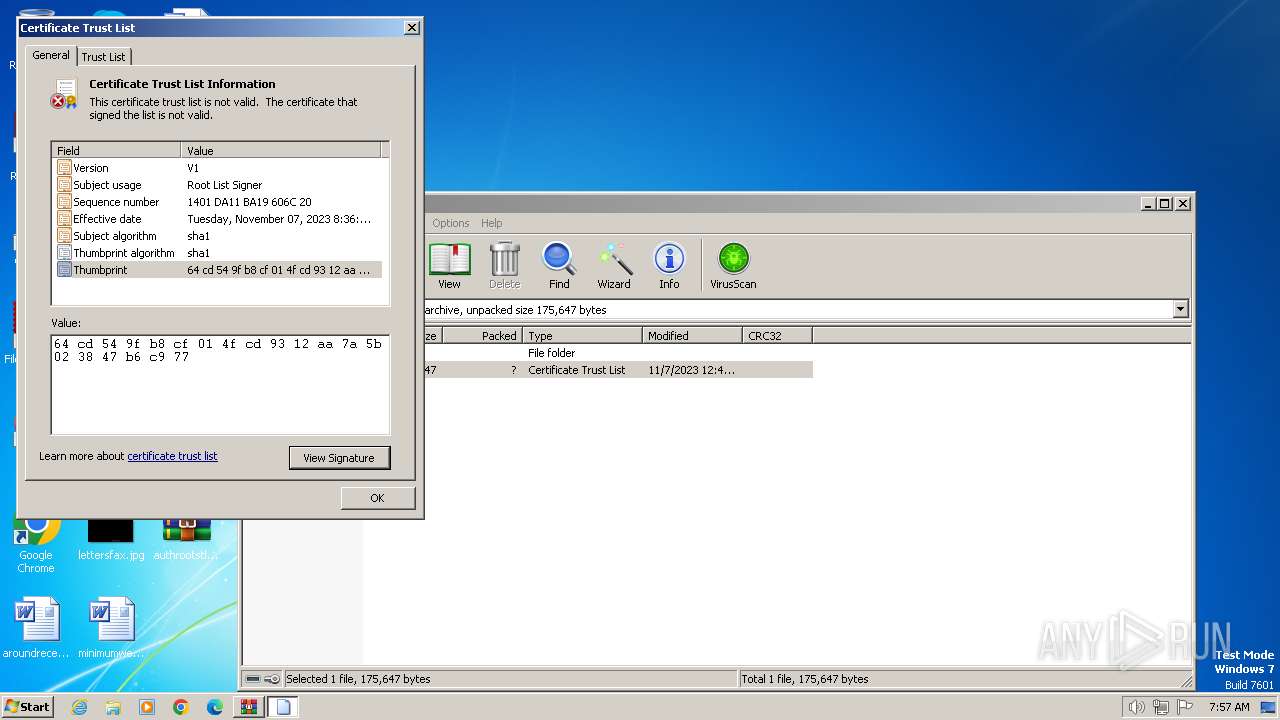Click the Action Center flag icon

tap(1186, 707)
